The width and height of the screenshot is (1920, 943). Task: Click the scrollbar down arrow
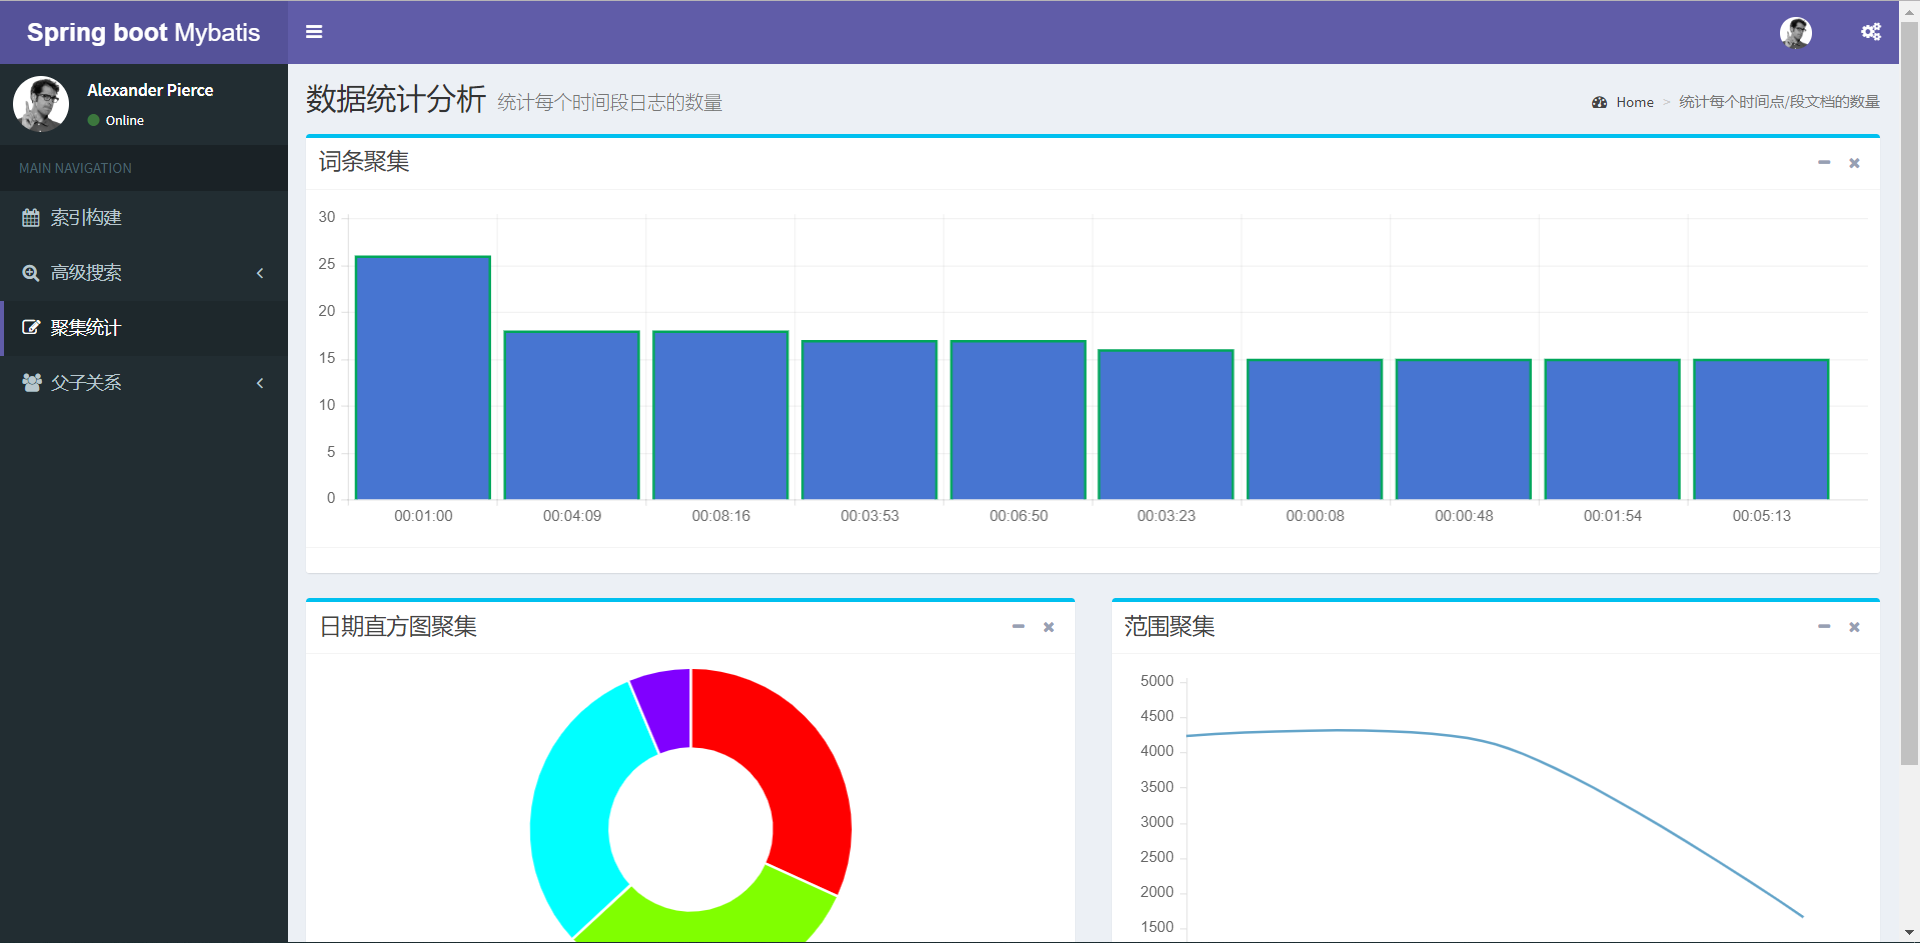click(x=1909, y=933)
